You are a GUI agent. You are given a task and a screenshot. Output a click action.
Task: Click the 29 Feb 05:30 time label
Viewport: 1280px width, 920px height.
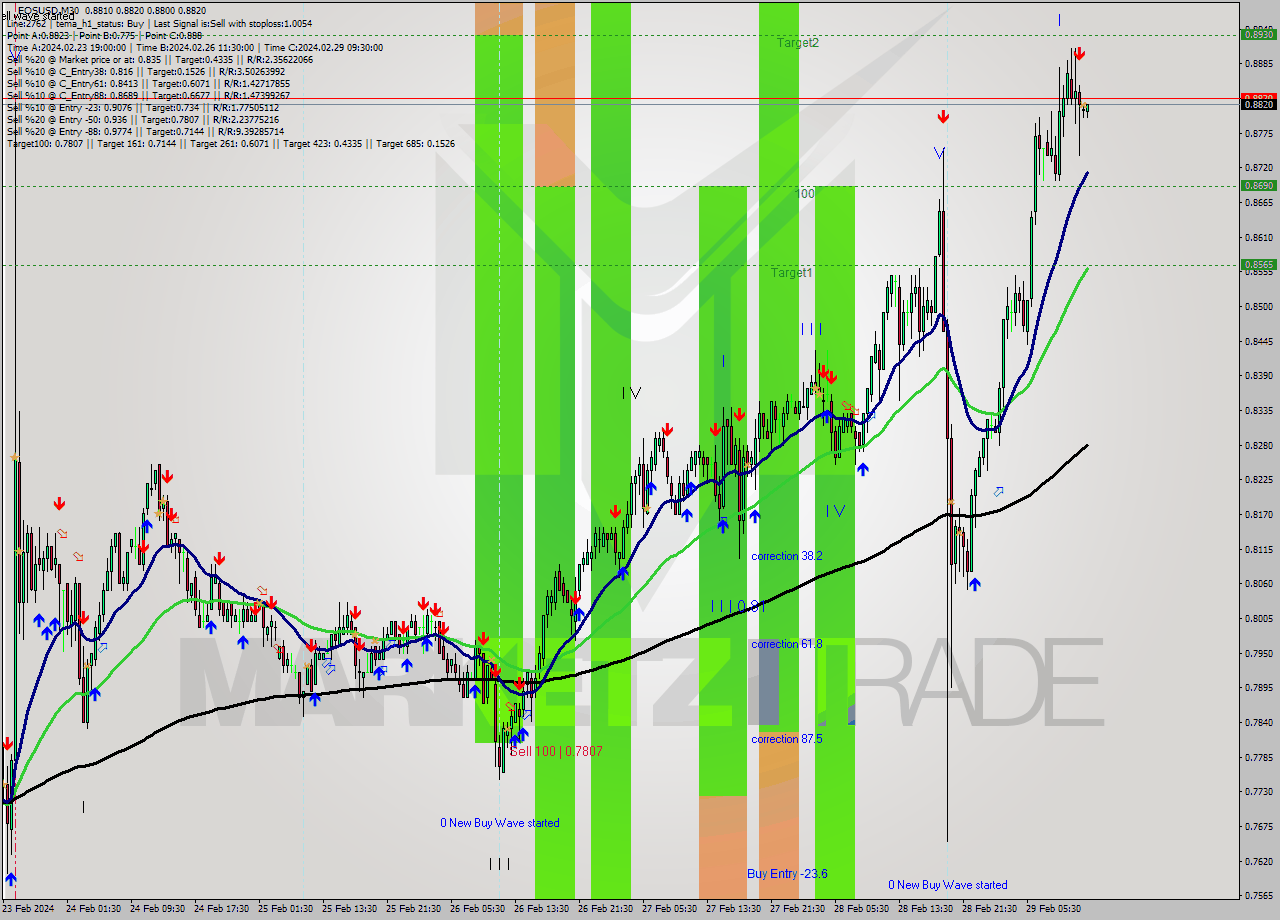click(1054, 909)
